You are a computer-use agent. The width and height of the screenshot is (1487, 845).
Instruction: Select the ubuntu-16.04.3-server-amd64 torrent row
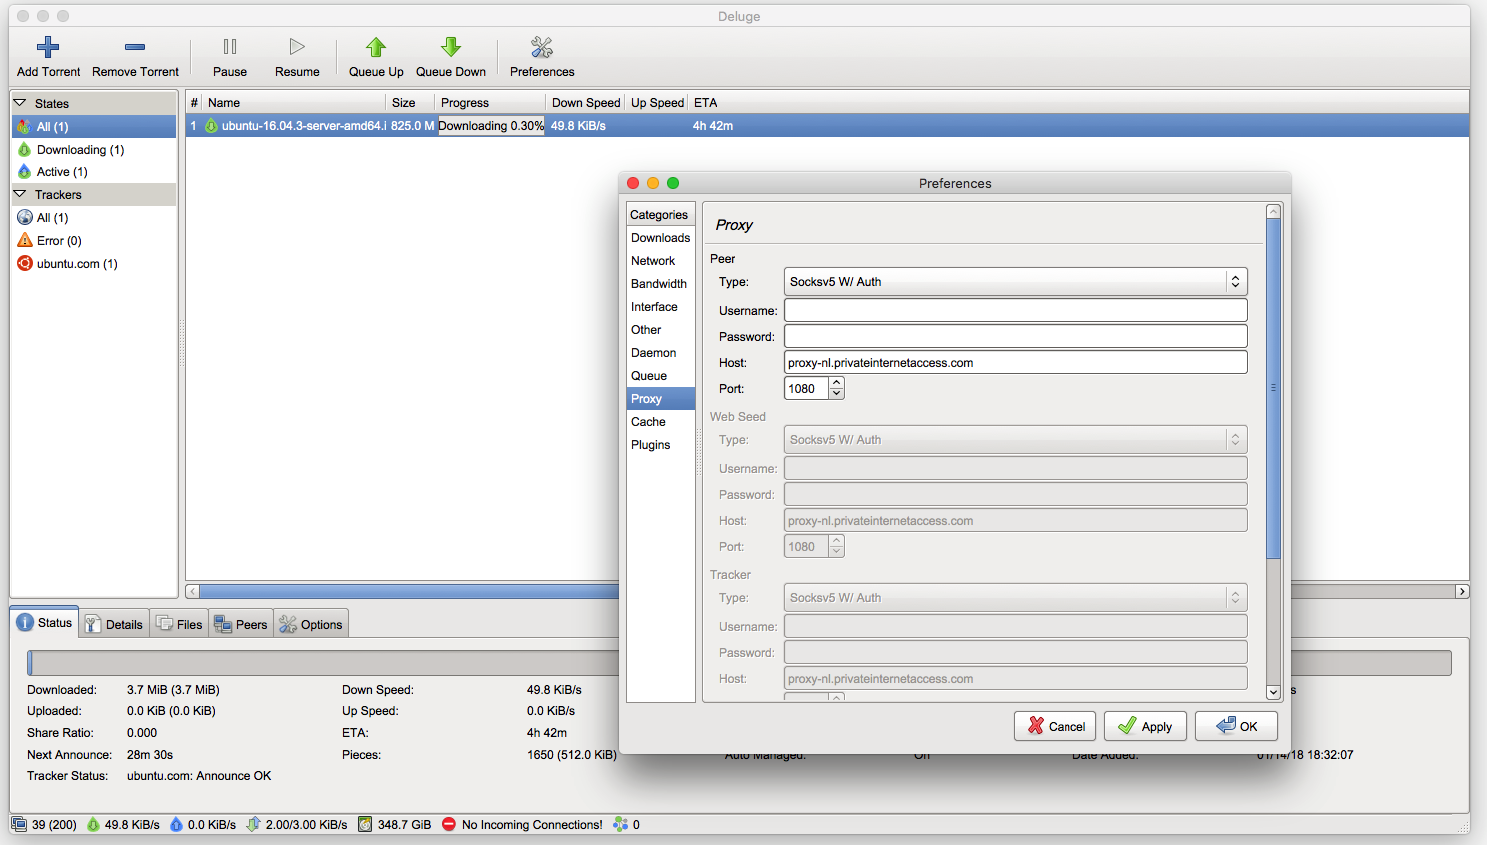(827, 126)
